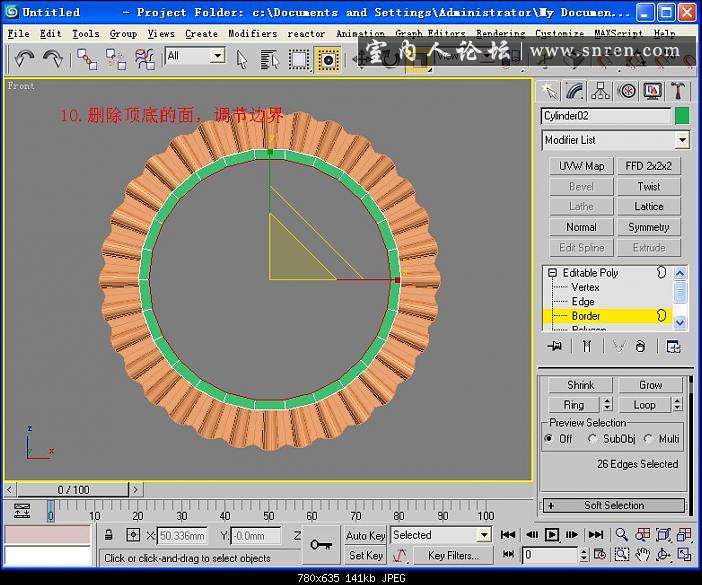Open the Mini Curve Editor icon
Viewport: 702px width, 585px height.
click(x=22, y=511)
